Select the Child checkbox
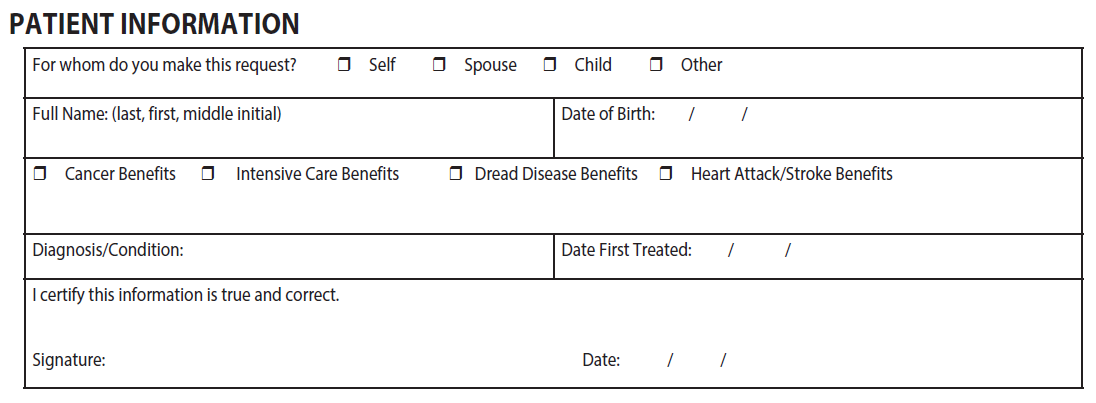This screenshot has height=403, width=1096. click(550, 65)
